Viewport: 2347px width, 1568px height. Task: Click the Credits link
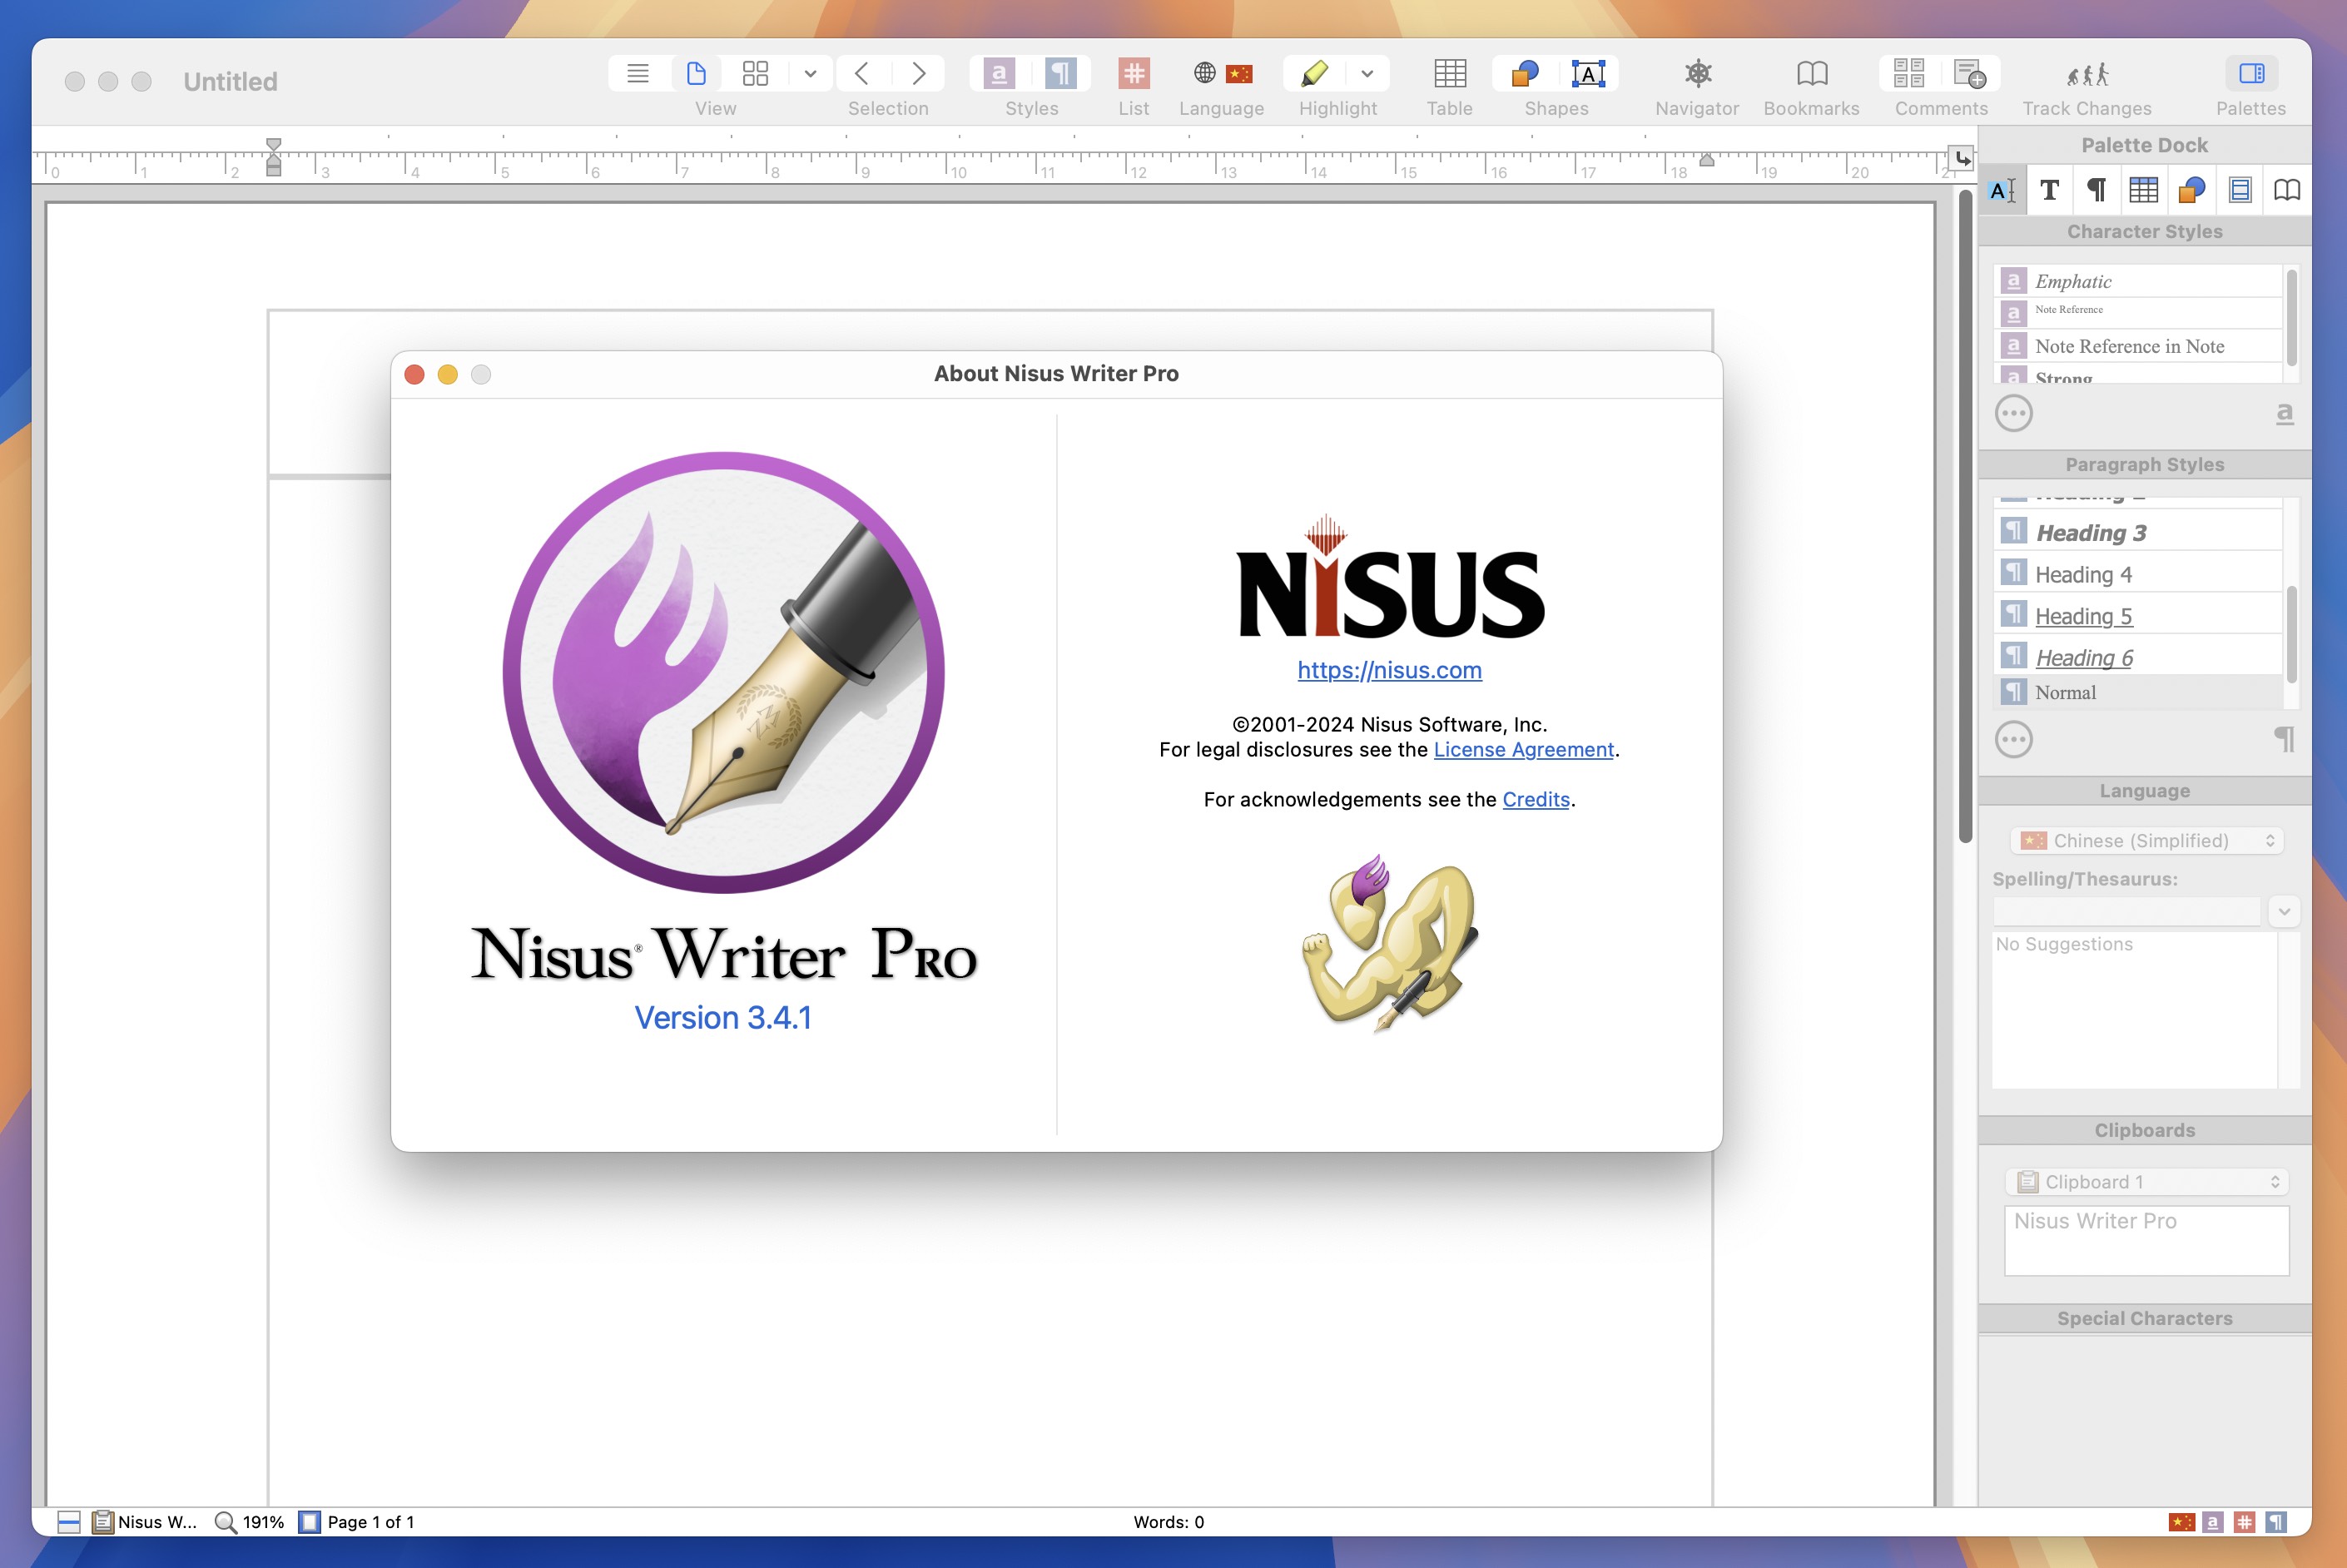[1533, 798]
